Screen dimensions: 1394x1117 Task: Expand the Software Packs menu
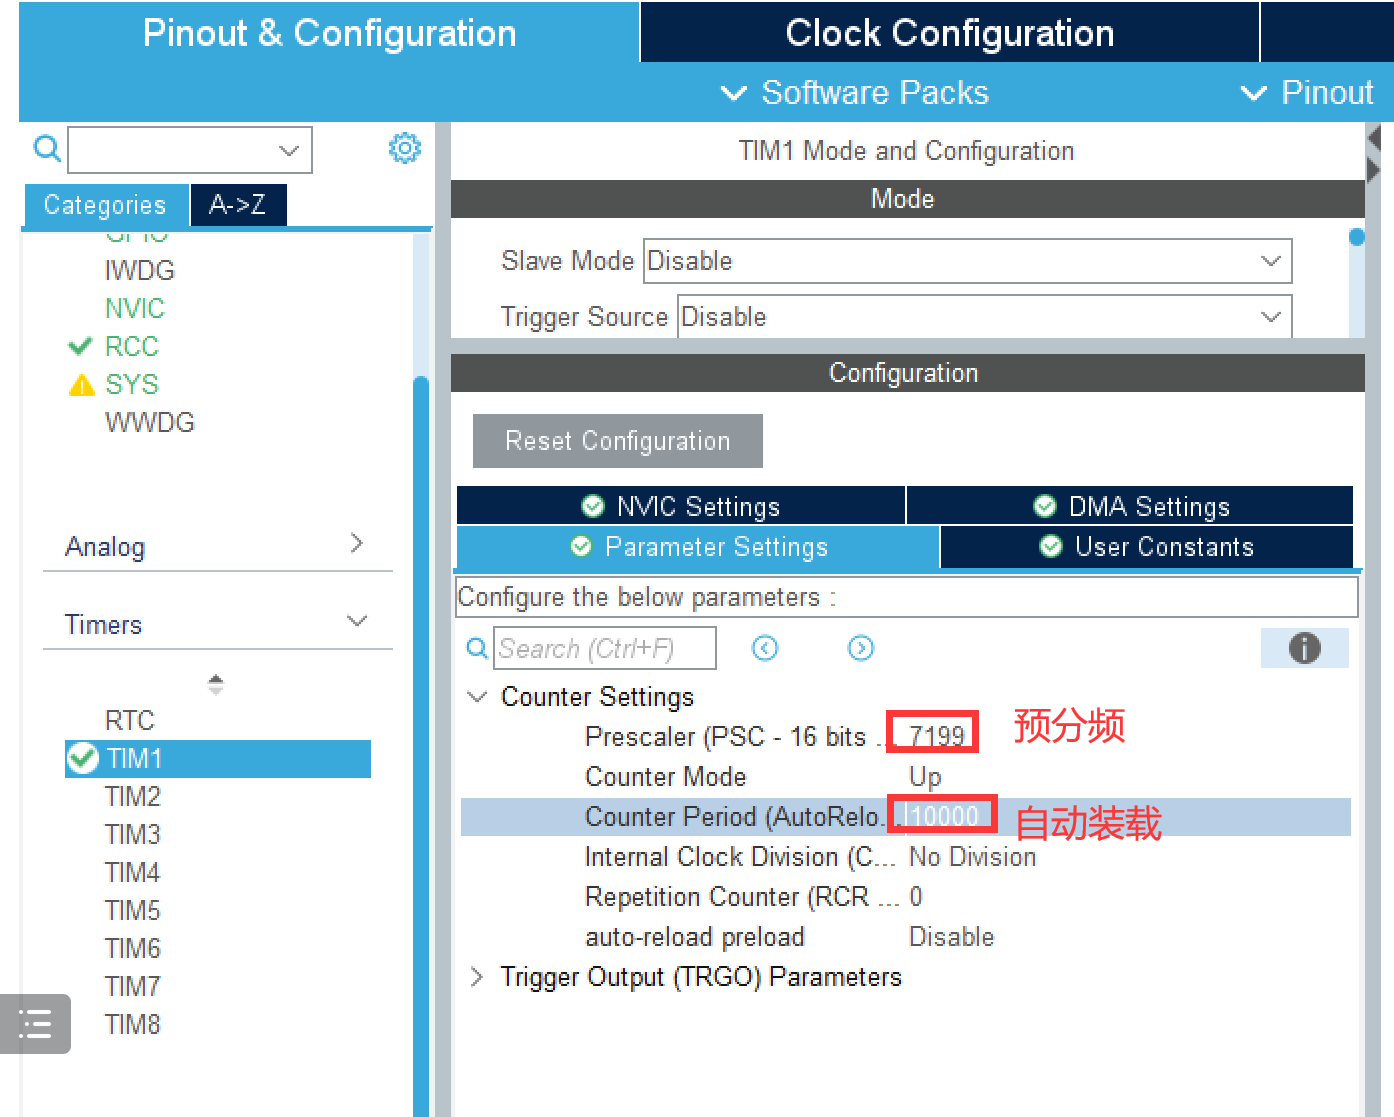click(855, 93)
